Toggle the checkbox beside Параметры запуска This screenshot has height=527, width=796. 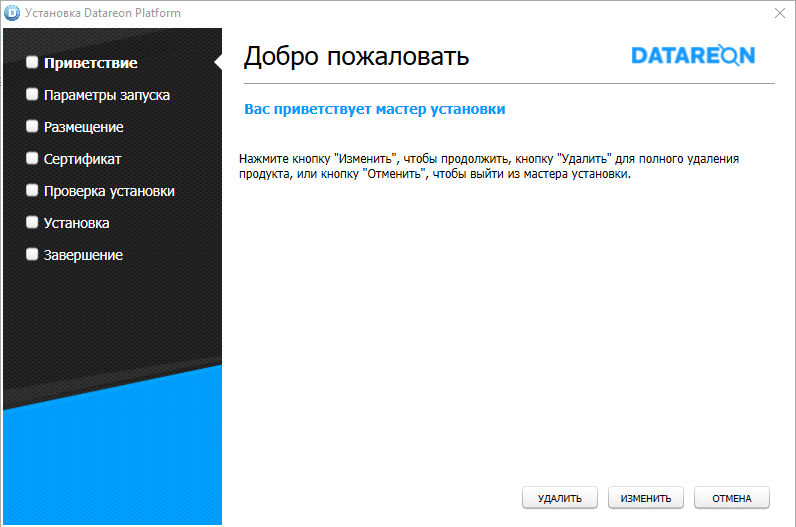click(x=32, y=95)
